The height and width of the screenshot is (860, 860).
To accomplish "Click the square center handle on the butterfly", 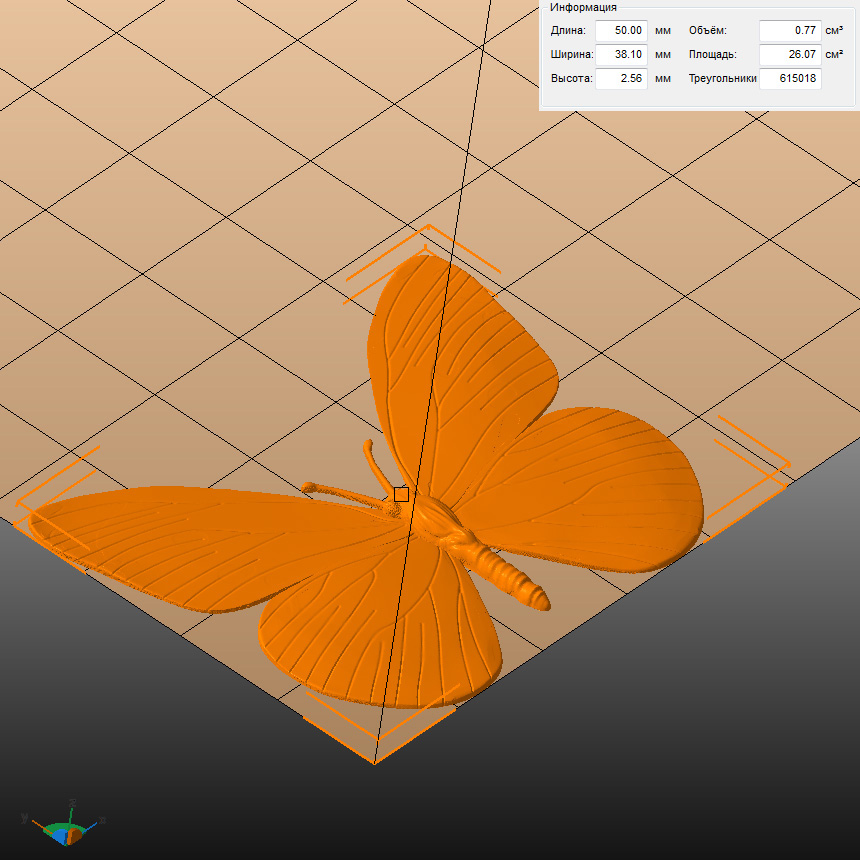I will (401, 494).
